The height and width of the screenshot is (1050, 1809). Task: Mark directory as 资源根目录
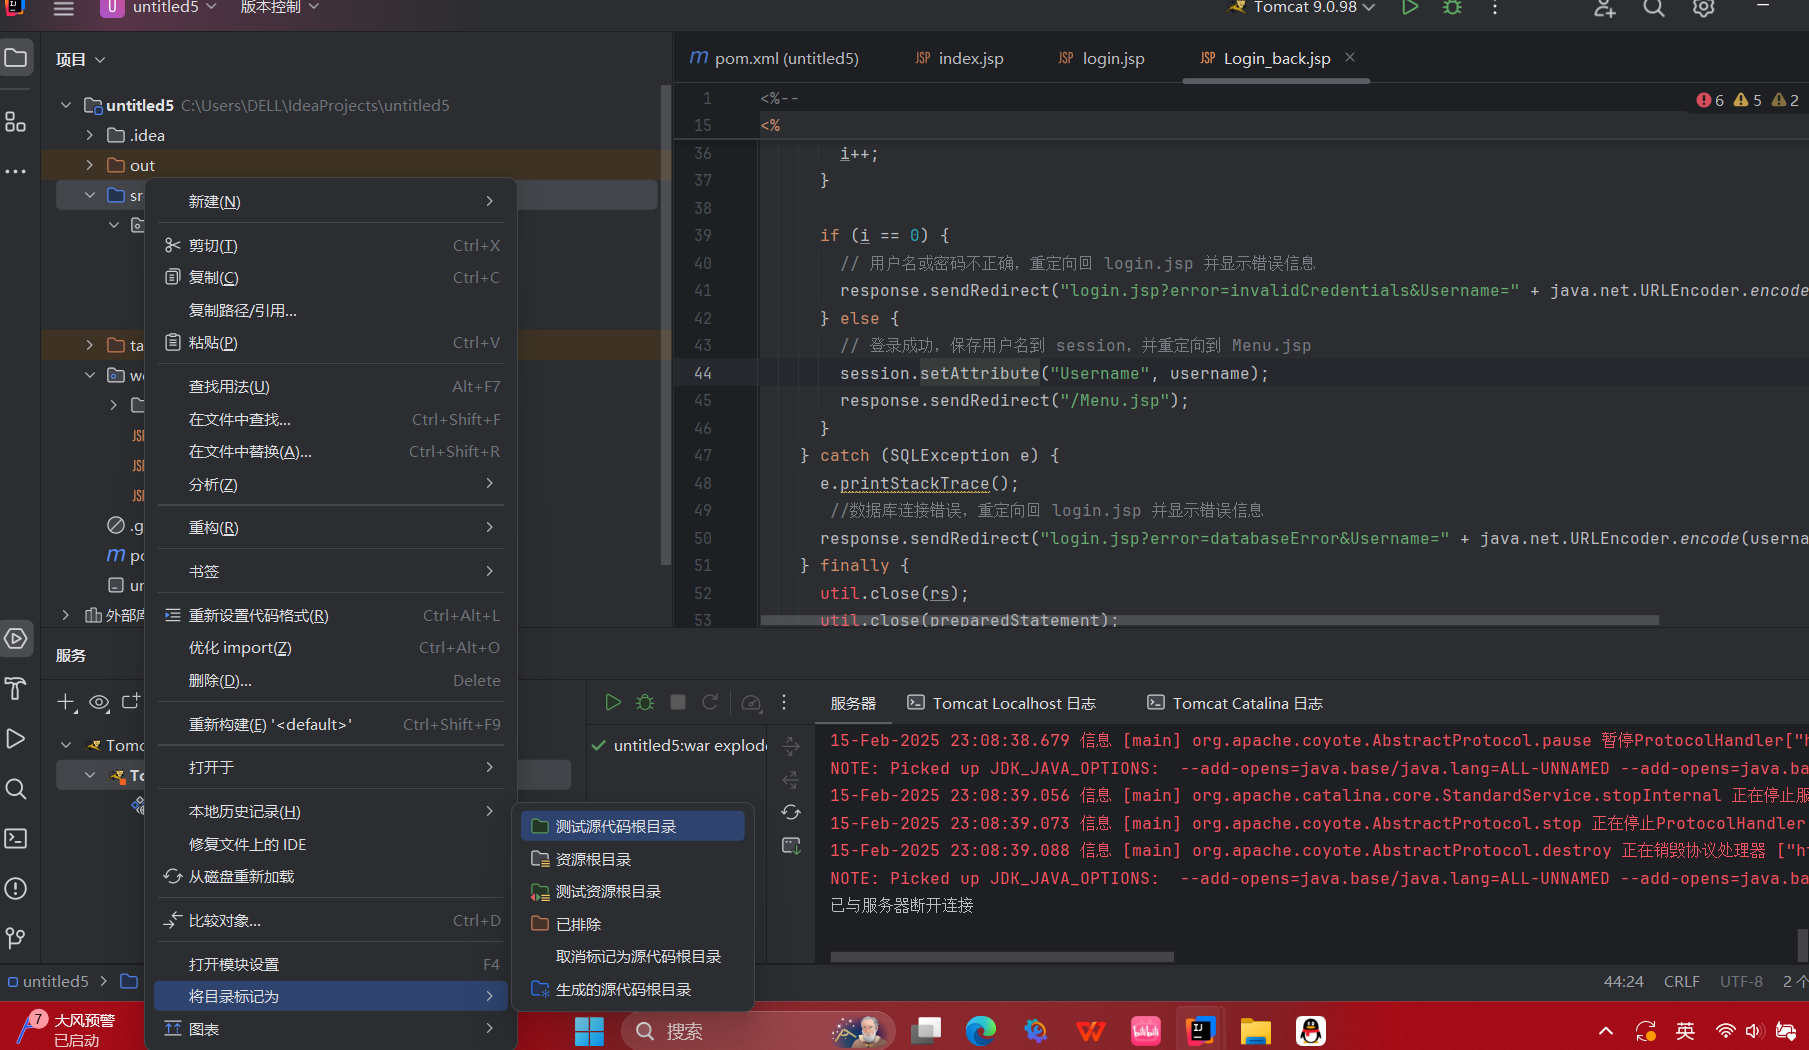[633, 859]
